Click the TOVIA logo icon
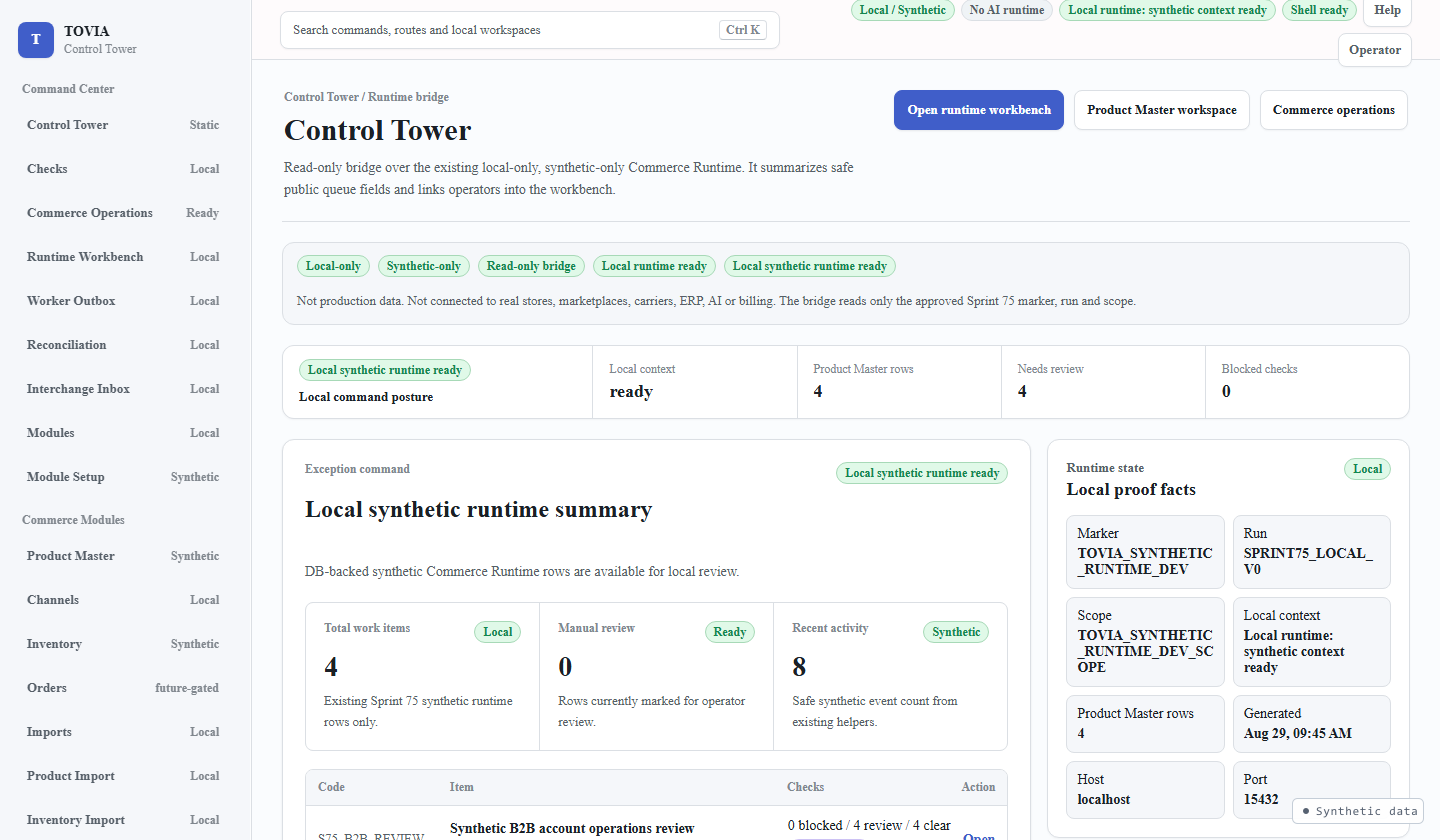 click(36, 39)
